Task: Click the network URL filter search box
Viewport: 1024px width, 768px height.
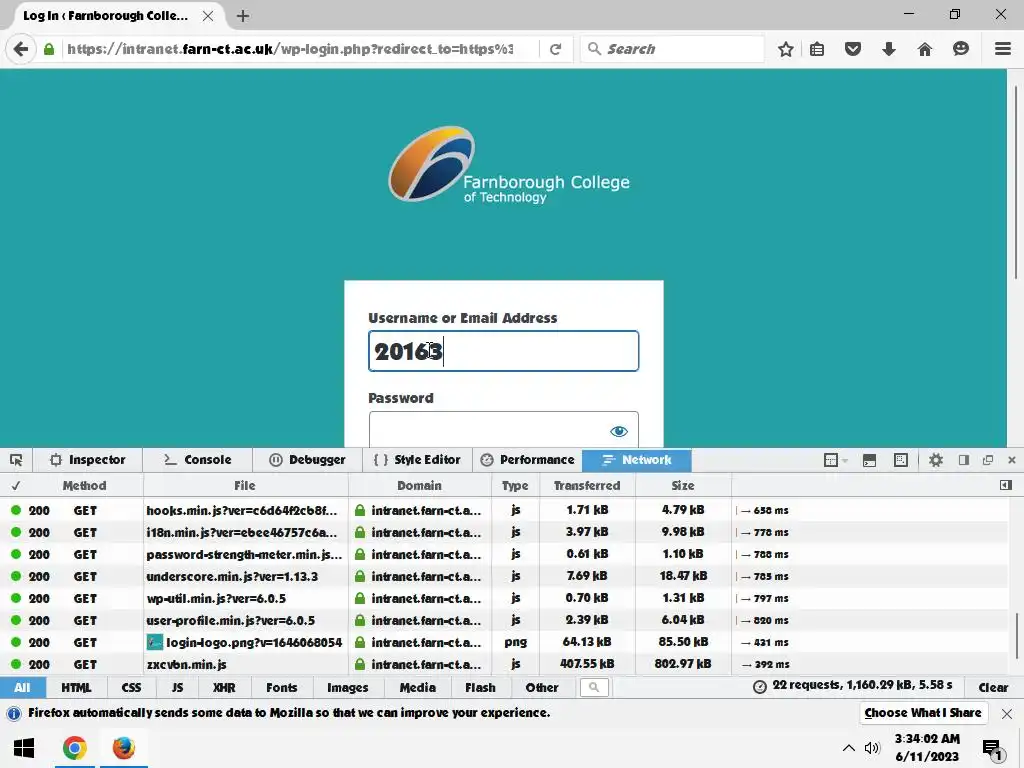Action: click(594, 687)
